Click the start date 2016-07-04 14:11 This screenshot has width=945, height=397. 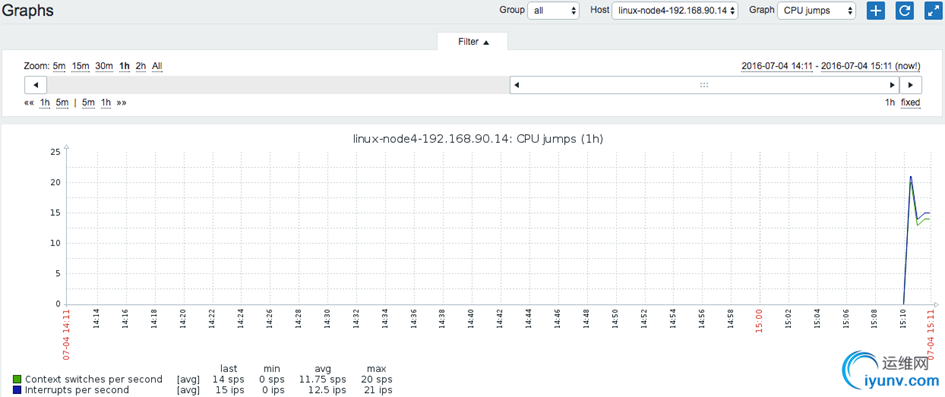coord(778,66)
